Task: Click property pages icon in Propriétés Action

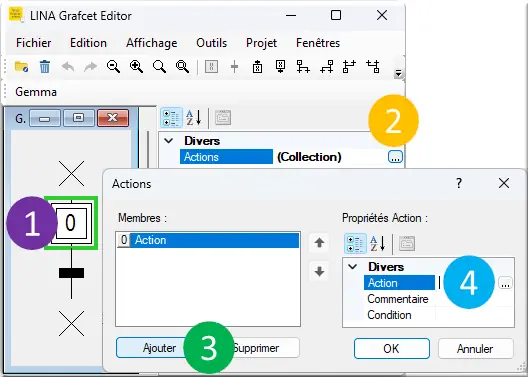Action: (407, 243)
